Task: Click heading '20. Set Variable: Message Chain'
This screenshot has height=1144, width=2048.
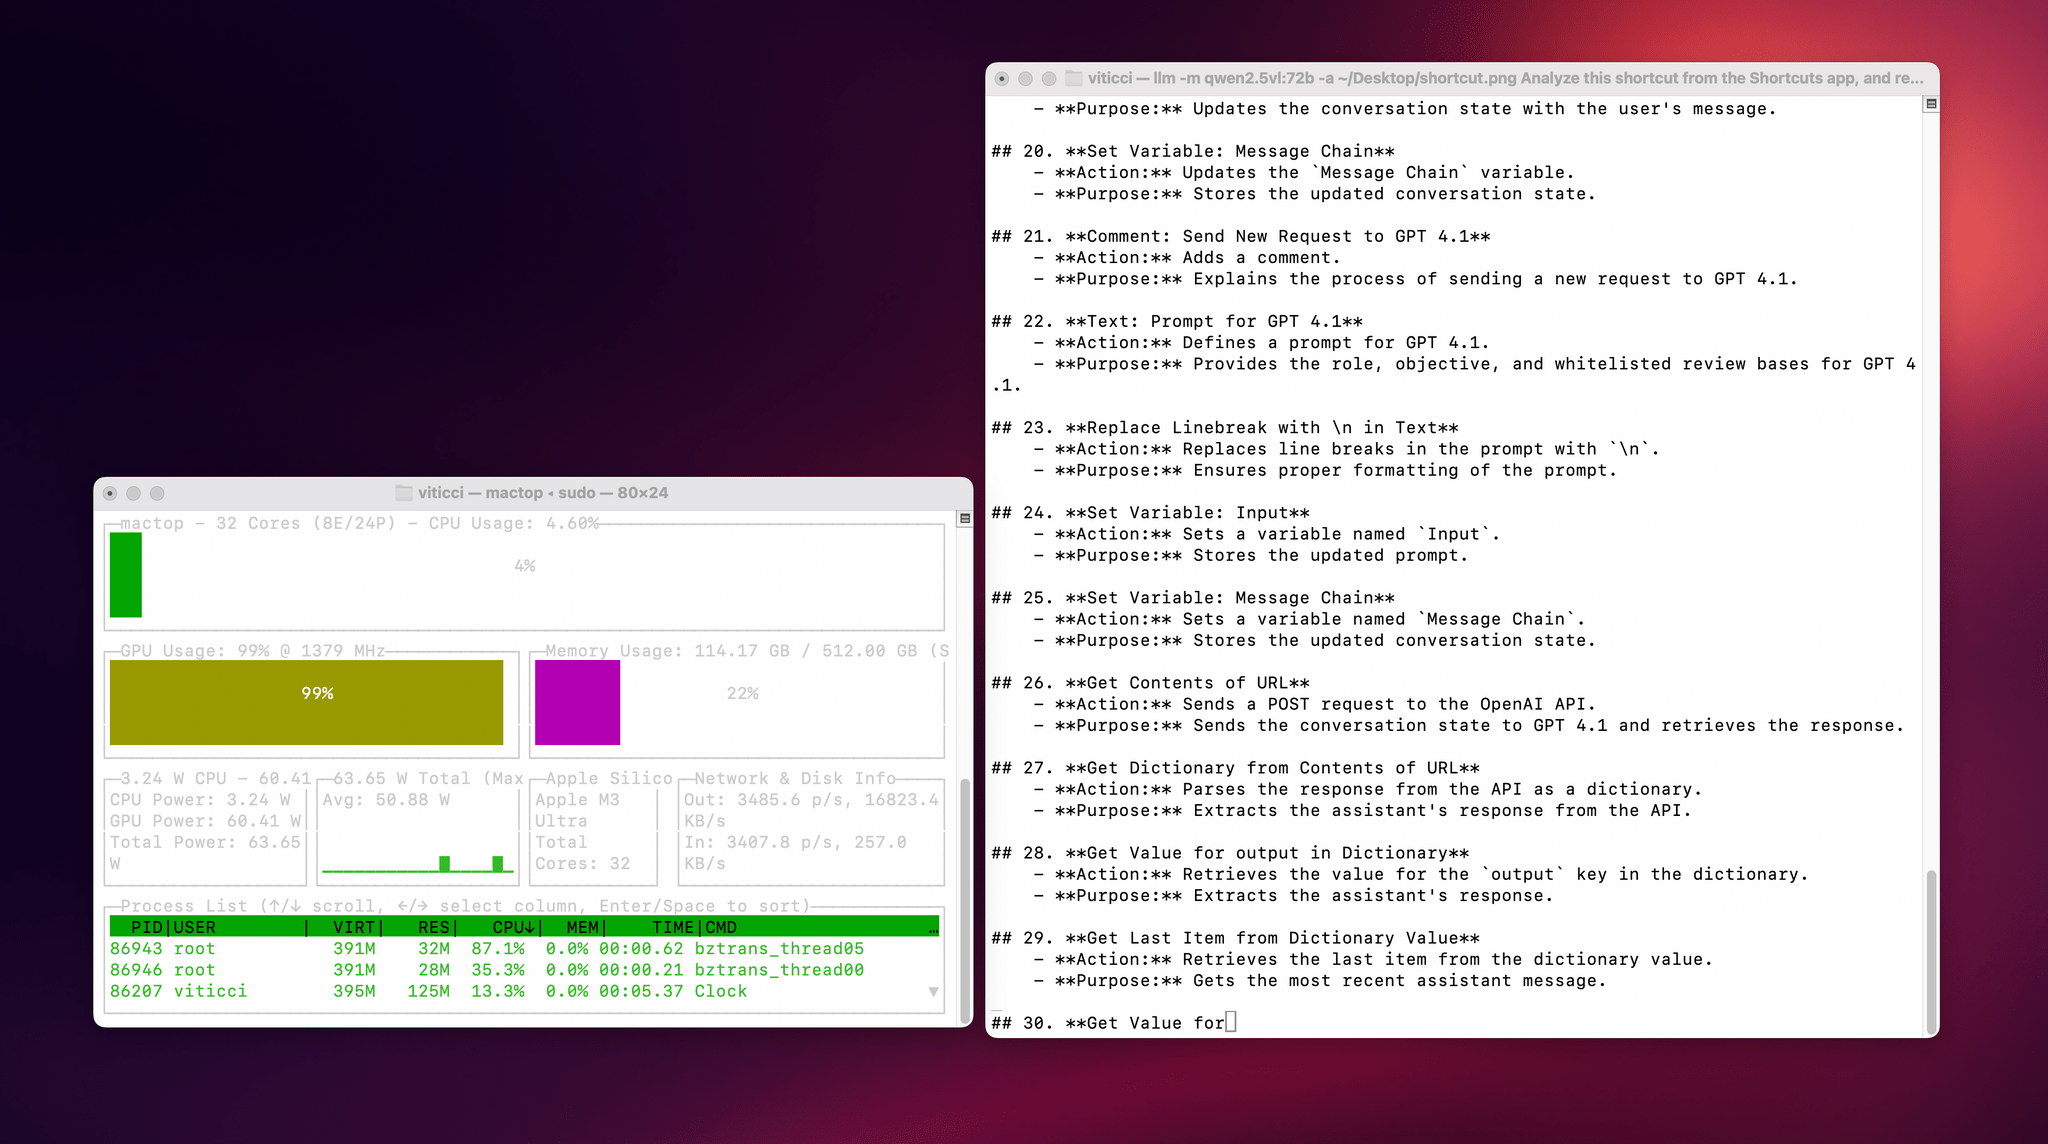Action: pos(1193,151)
